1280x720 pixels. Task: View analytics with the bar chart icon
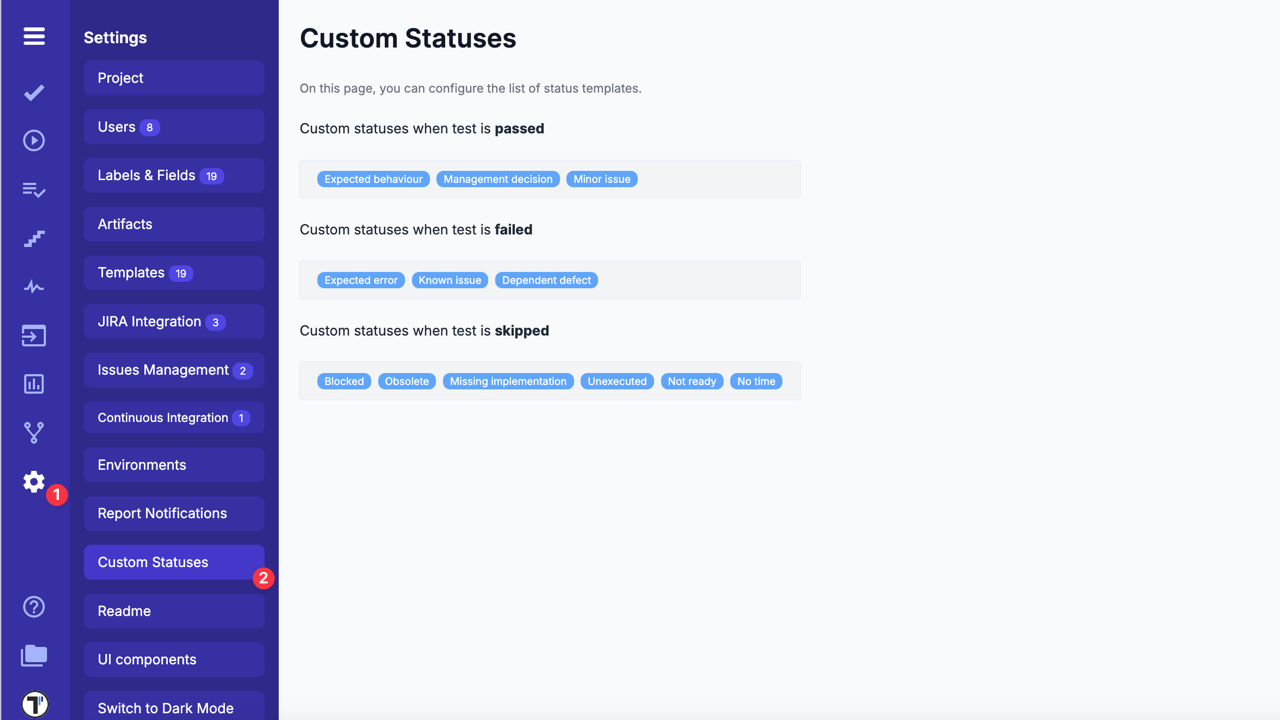click(x=34, y=383)
